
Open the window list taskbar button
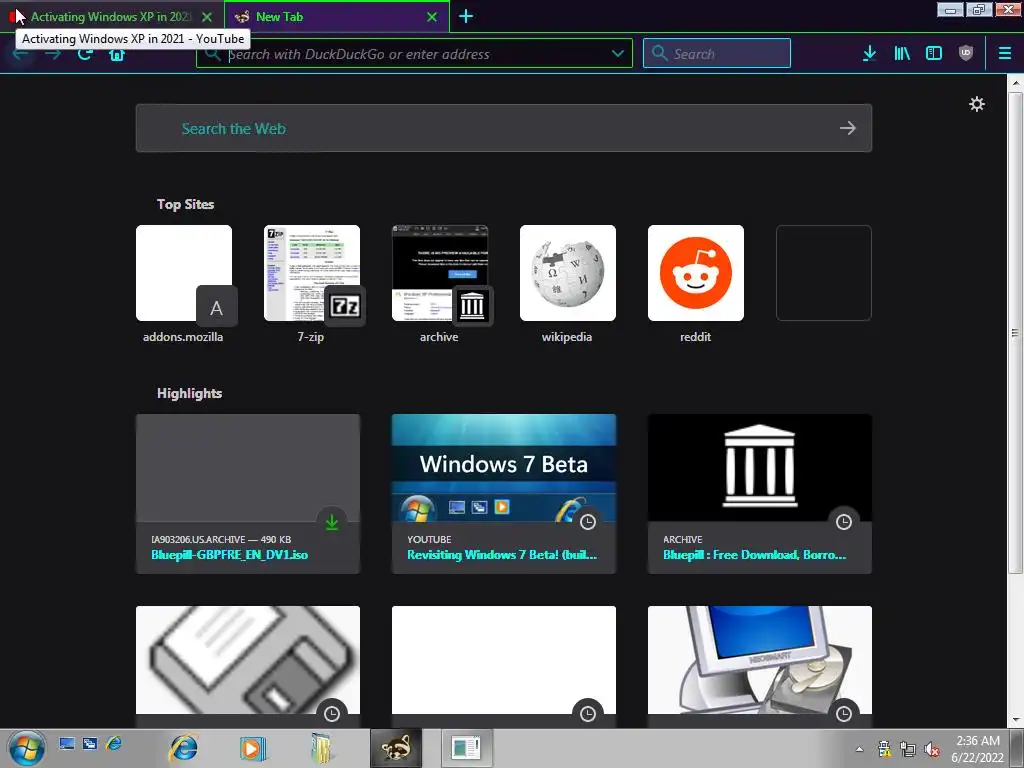(466, 748)
